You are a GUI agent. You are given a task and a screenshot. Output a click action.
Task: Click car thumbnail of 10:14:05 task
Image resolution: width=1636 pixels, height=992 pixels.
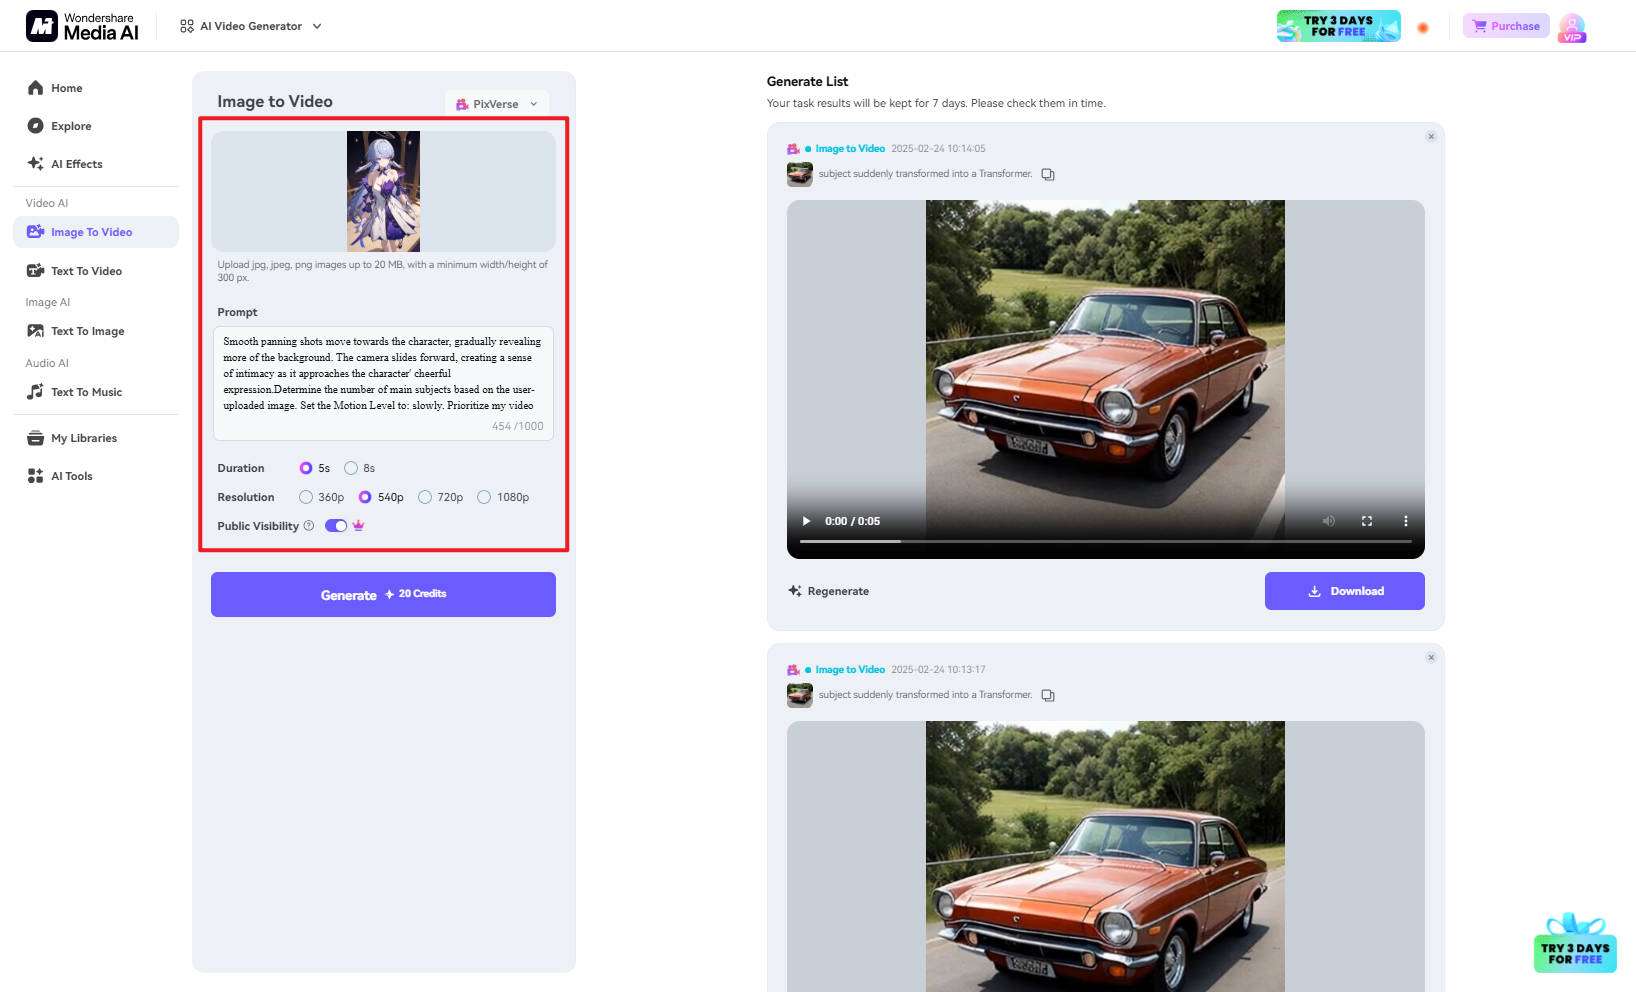(800, 174)
